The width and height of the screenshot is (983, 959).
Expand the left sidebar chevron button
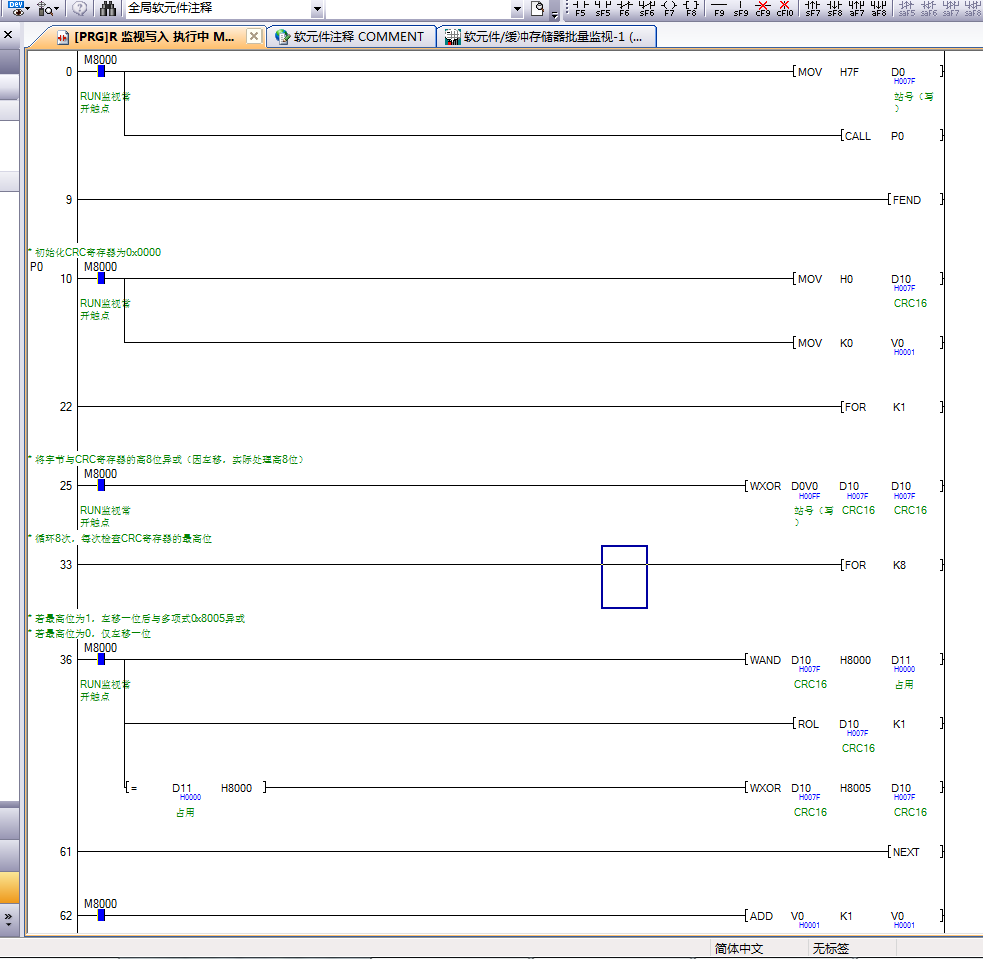click(9, 916)
